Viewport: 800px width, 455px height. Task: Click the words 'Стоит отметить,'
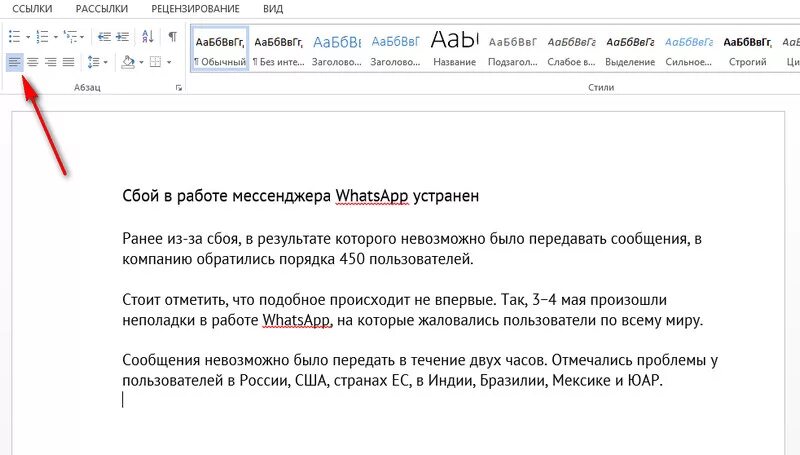coord(175,299)
